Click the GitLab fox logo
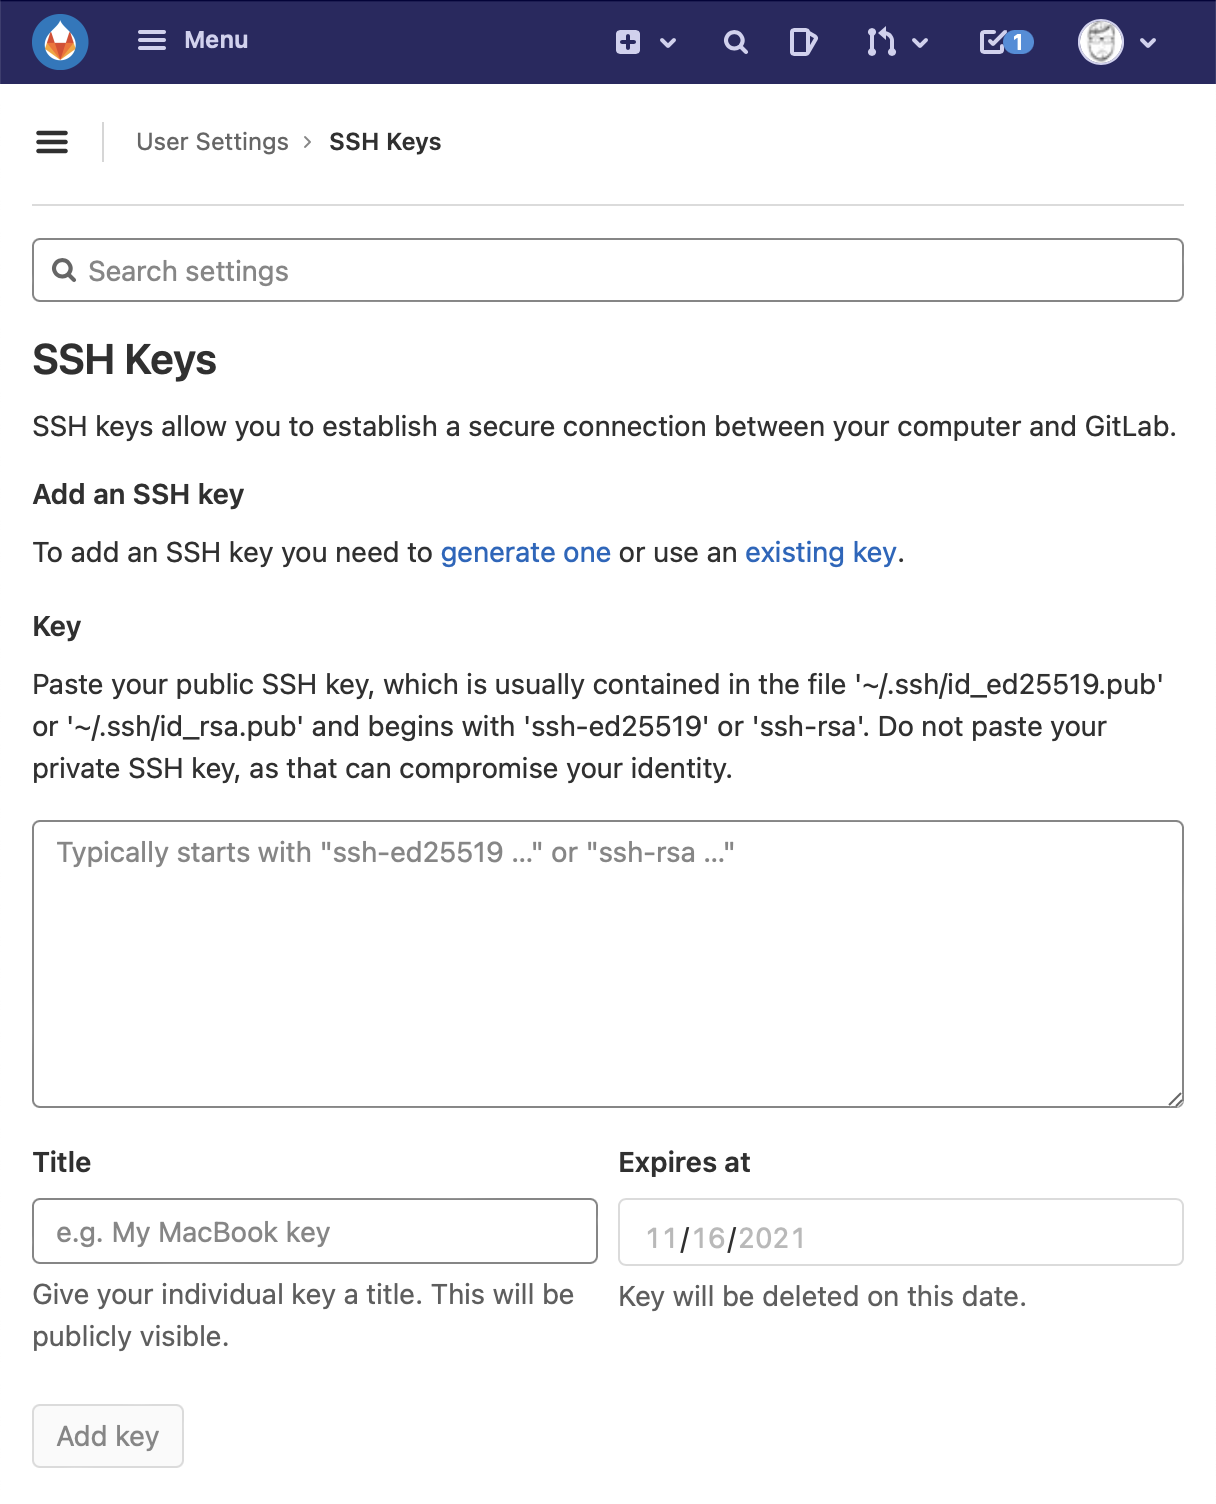Viewport: 1216px width, 1504px height. pos(60,42)
